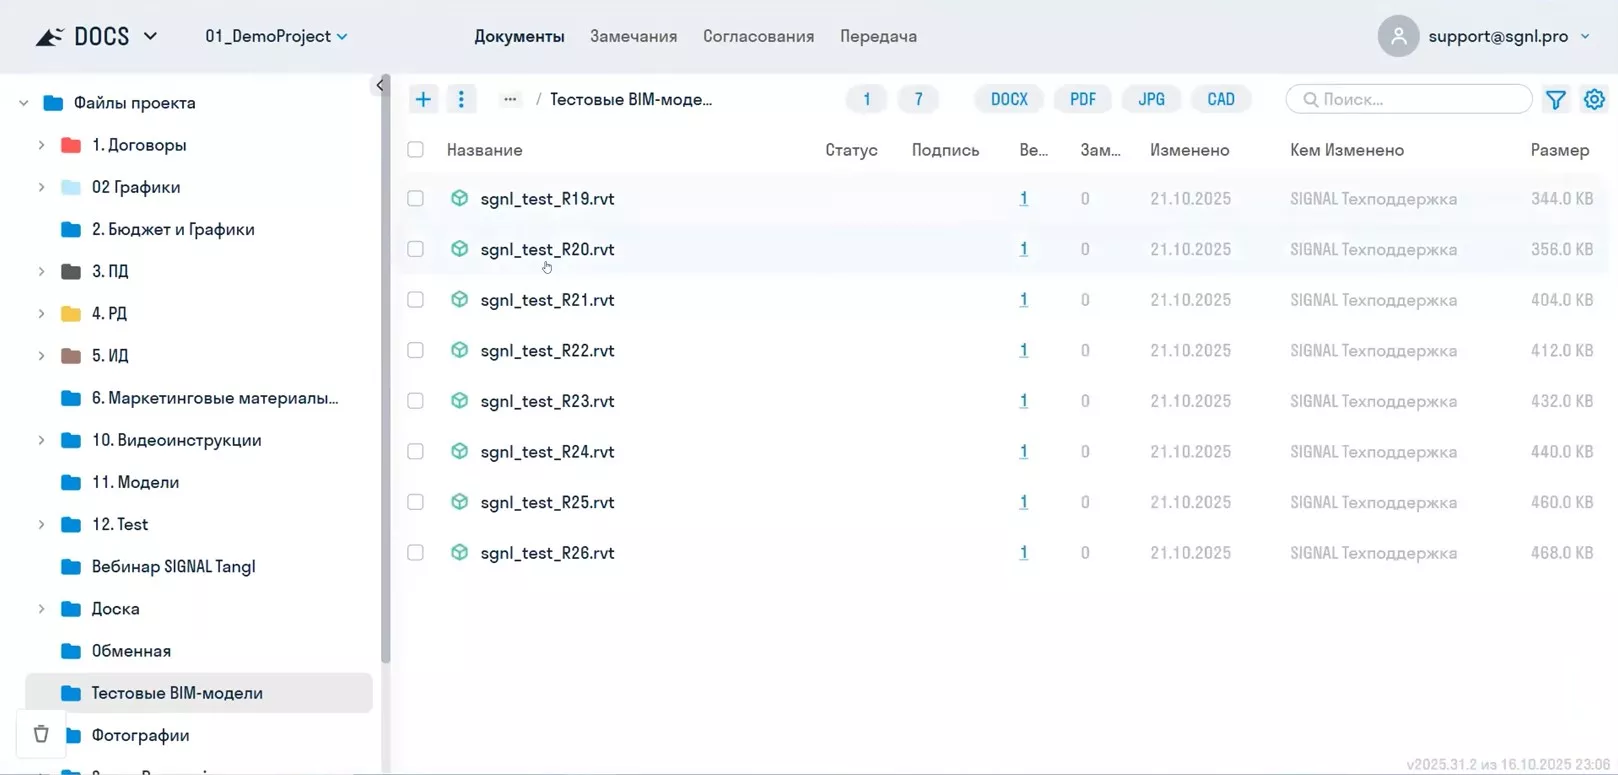Open the 01_DemoProject project dropdown
Screen dimensions: 1618x775
tap(276, 36)
